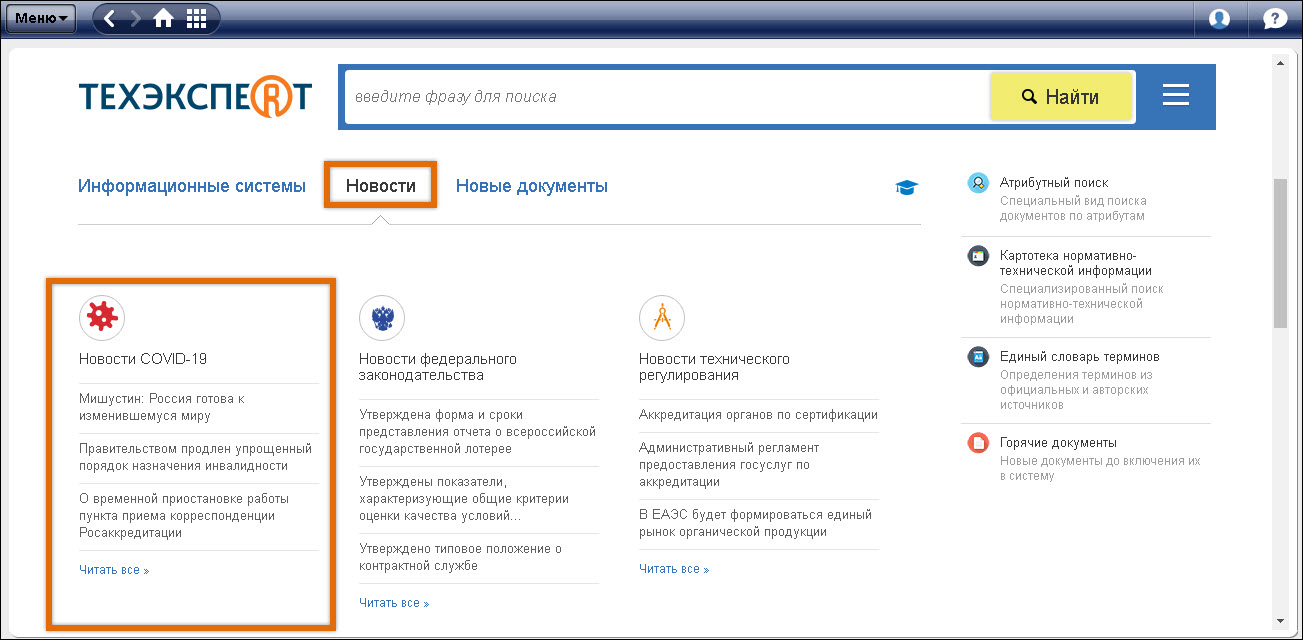Open Атрибутный поиск in sidebar
The width and height of the screenshot is (1303, 640).
coord(1053,183)
